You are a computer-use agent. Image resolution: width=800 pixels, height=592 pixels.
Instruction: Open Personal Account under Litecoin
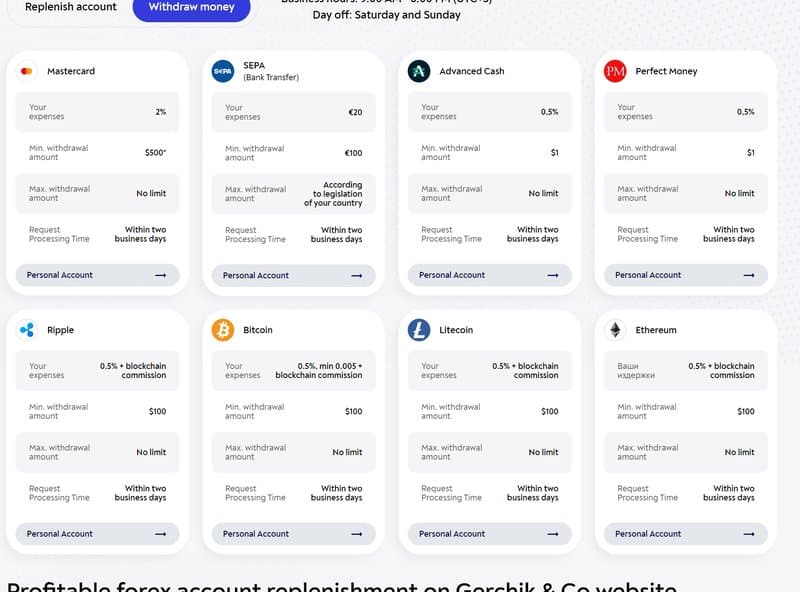point(489,534)
